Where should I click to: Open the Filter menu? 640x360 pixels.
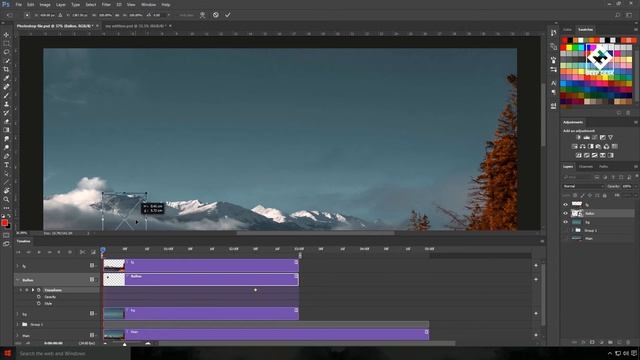pyautogui.click(x=106, y=4)
